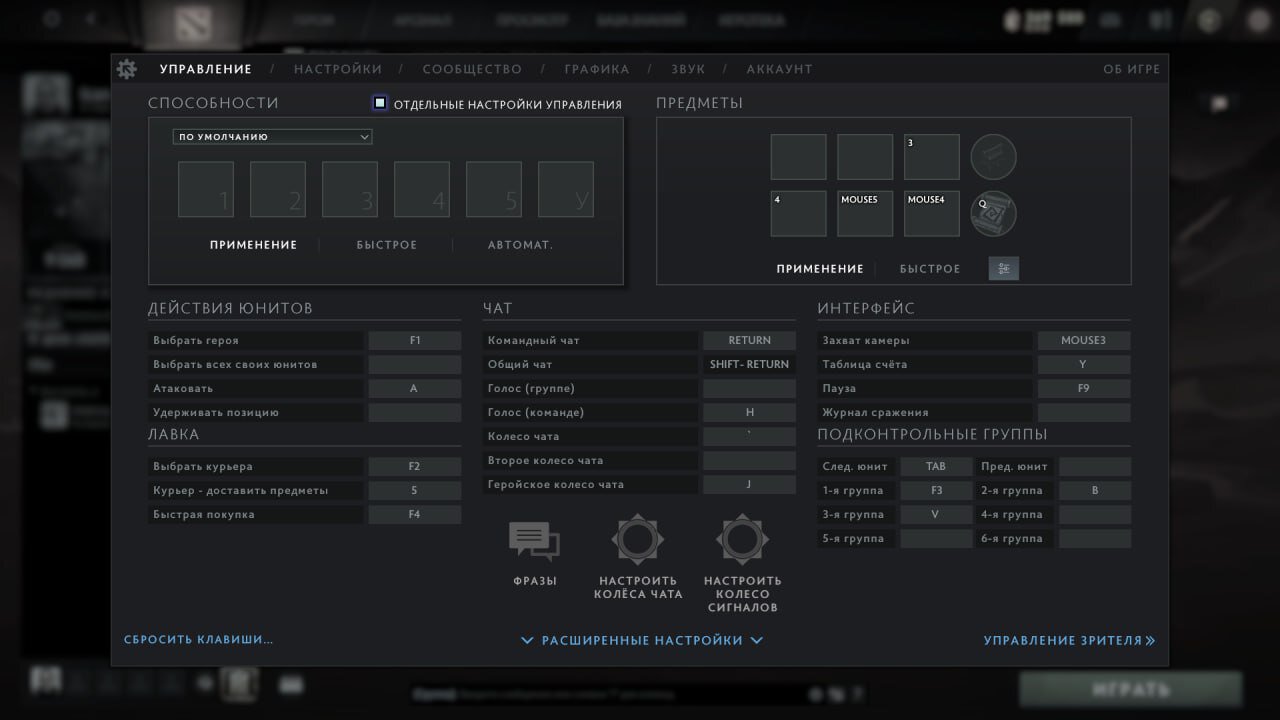Switch to the Графика tab
This screenshot has width=1280, height=720.
pyautogui.click(x=596, y=69)
